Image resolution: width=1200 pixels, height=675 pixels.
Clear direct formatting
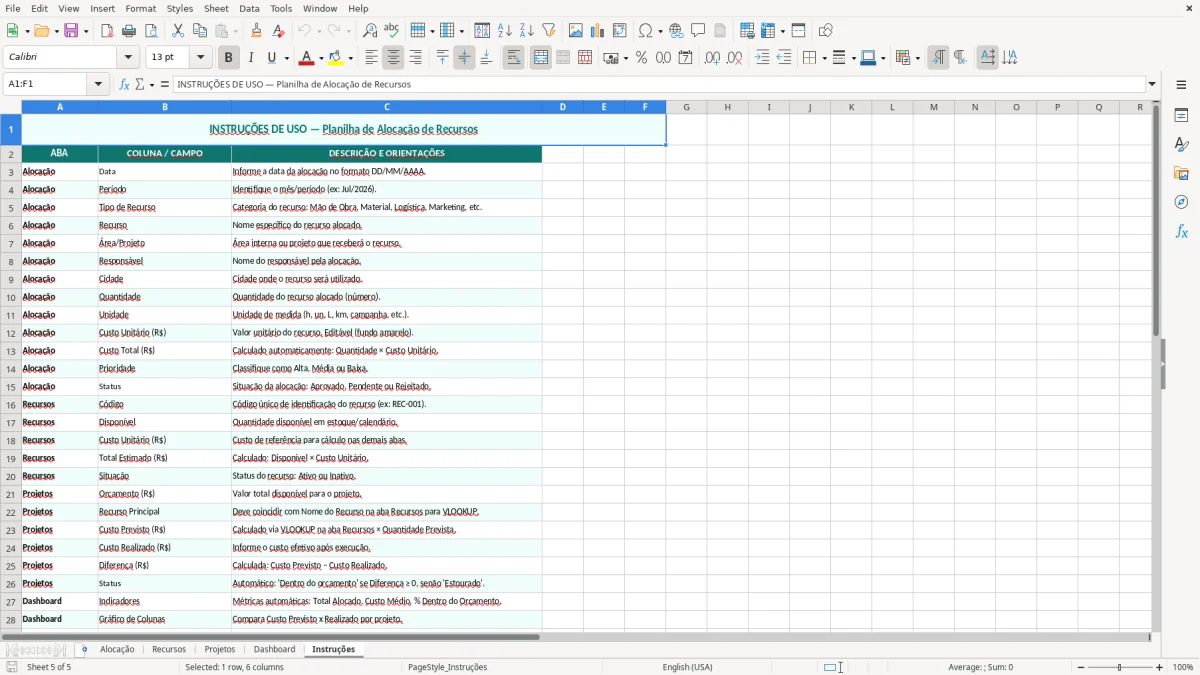(279, 31)
